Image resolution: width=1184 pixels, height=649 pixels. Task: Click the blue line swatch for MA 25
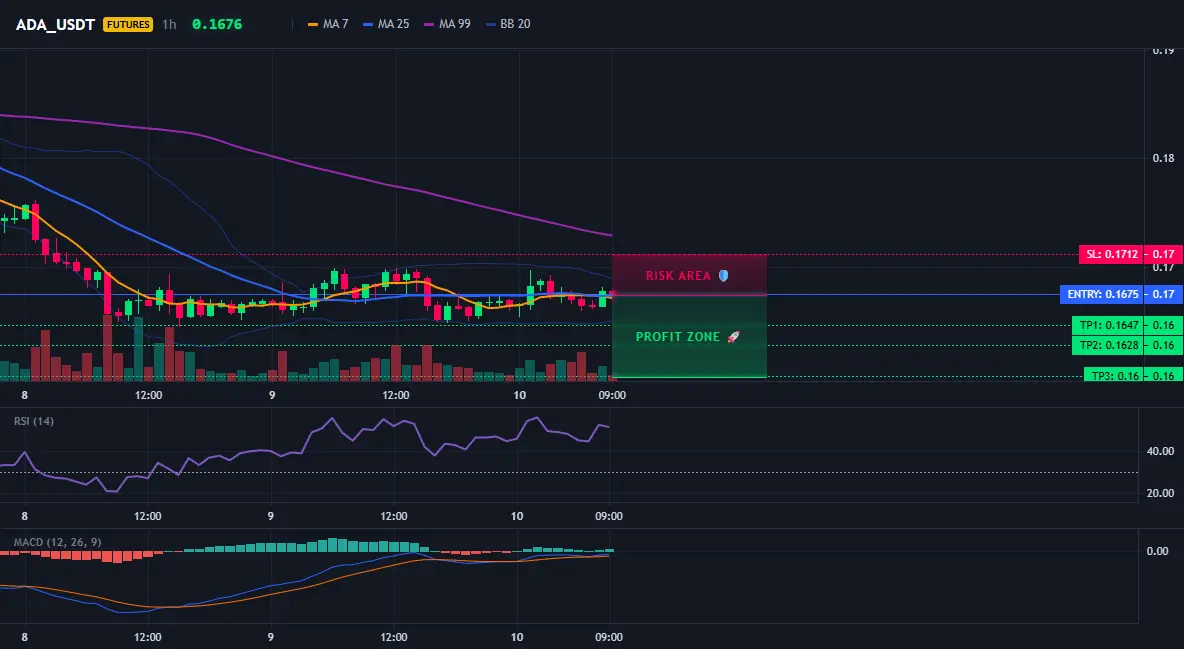pos(368,24)
